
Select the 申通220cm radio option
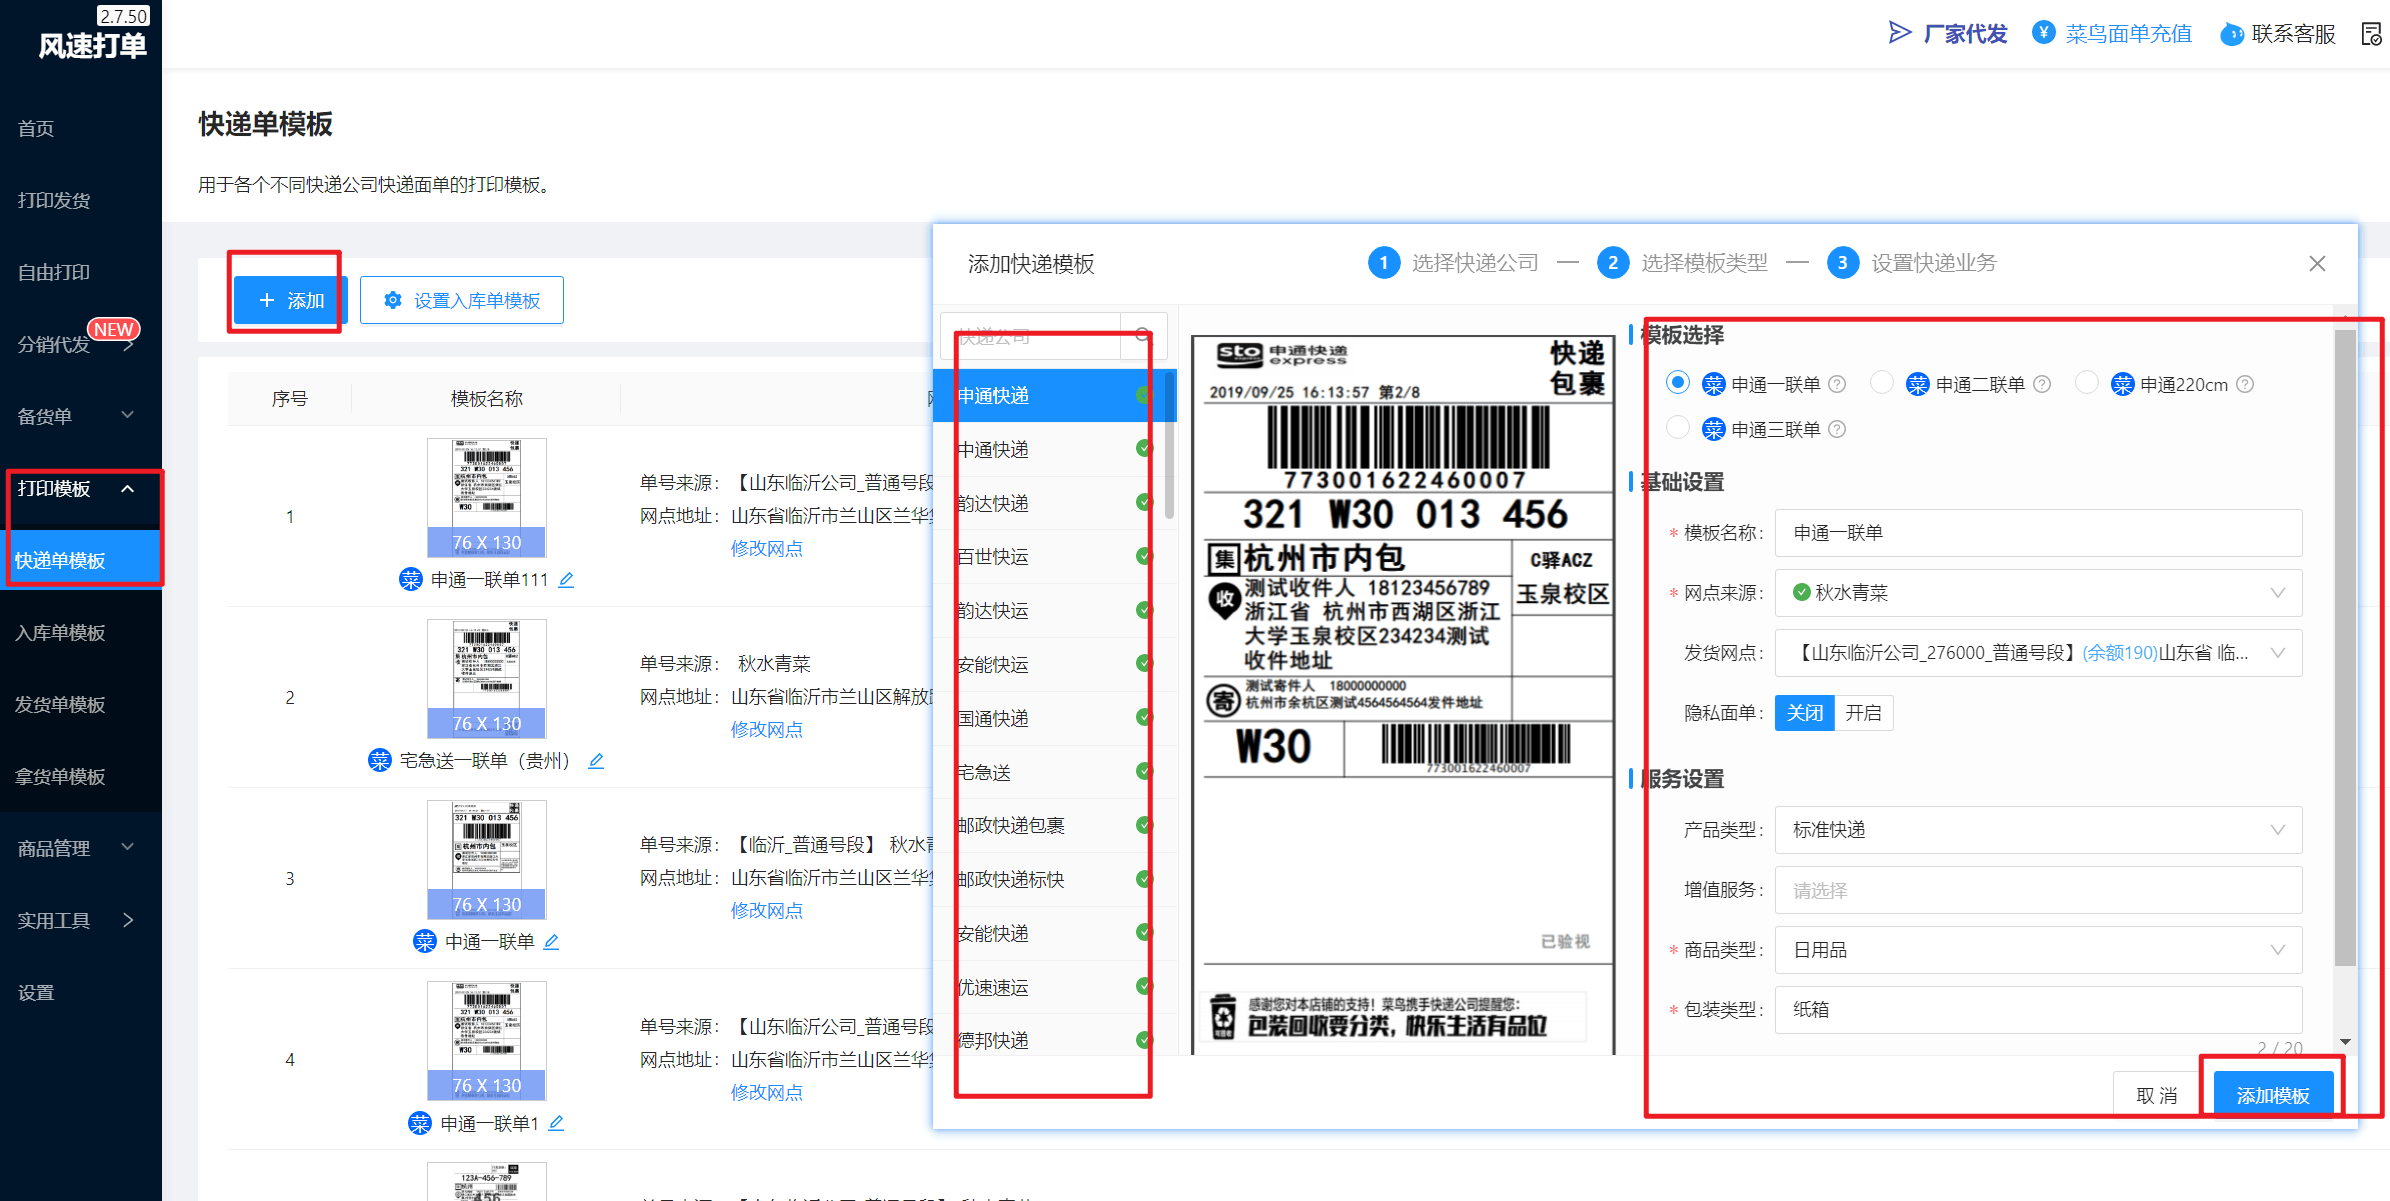pos(2087,383)
